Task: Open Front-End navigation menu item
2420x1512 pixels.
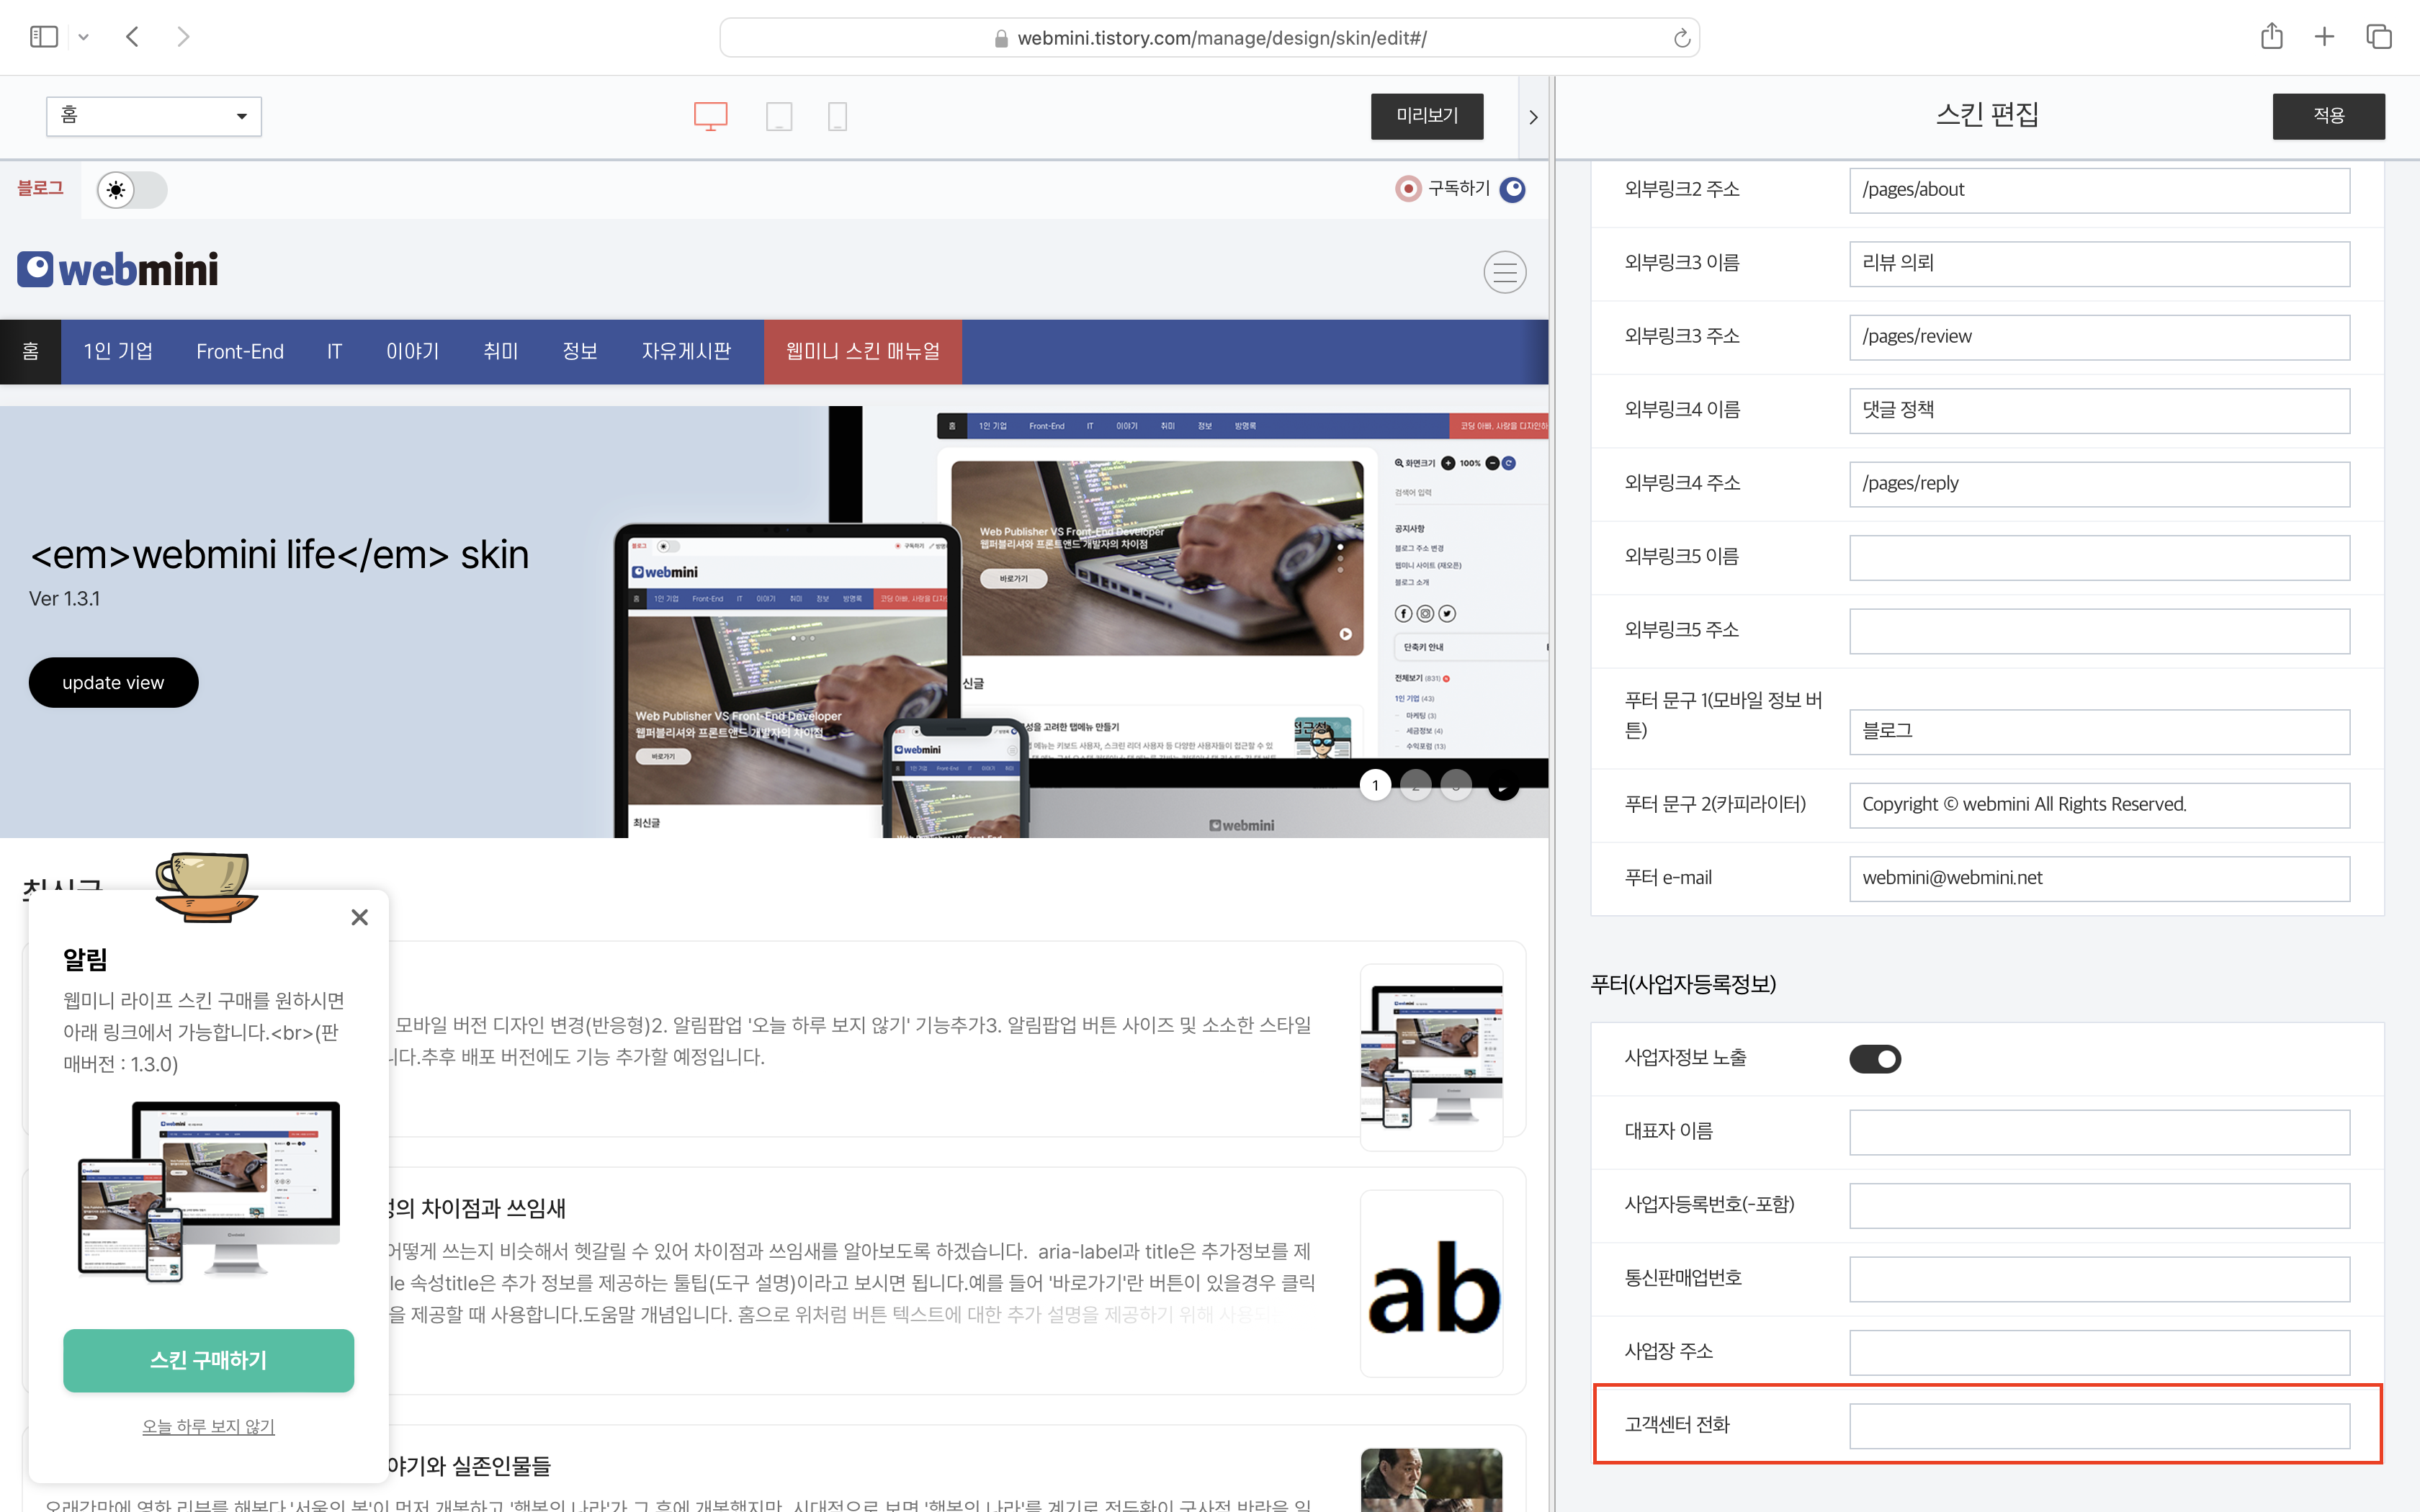Action: tap(240, 352)
